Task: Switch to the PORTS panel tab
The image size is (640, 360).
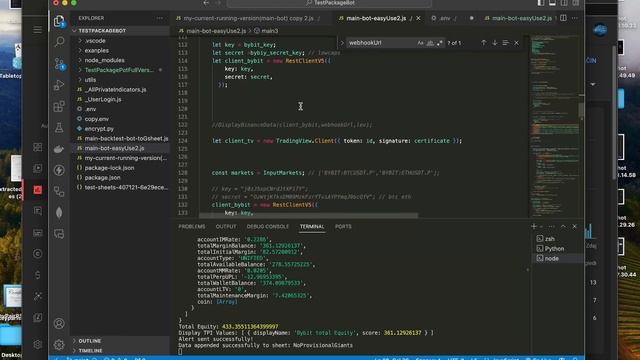Action: pos(343,226)
